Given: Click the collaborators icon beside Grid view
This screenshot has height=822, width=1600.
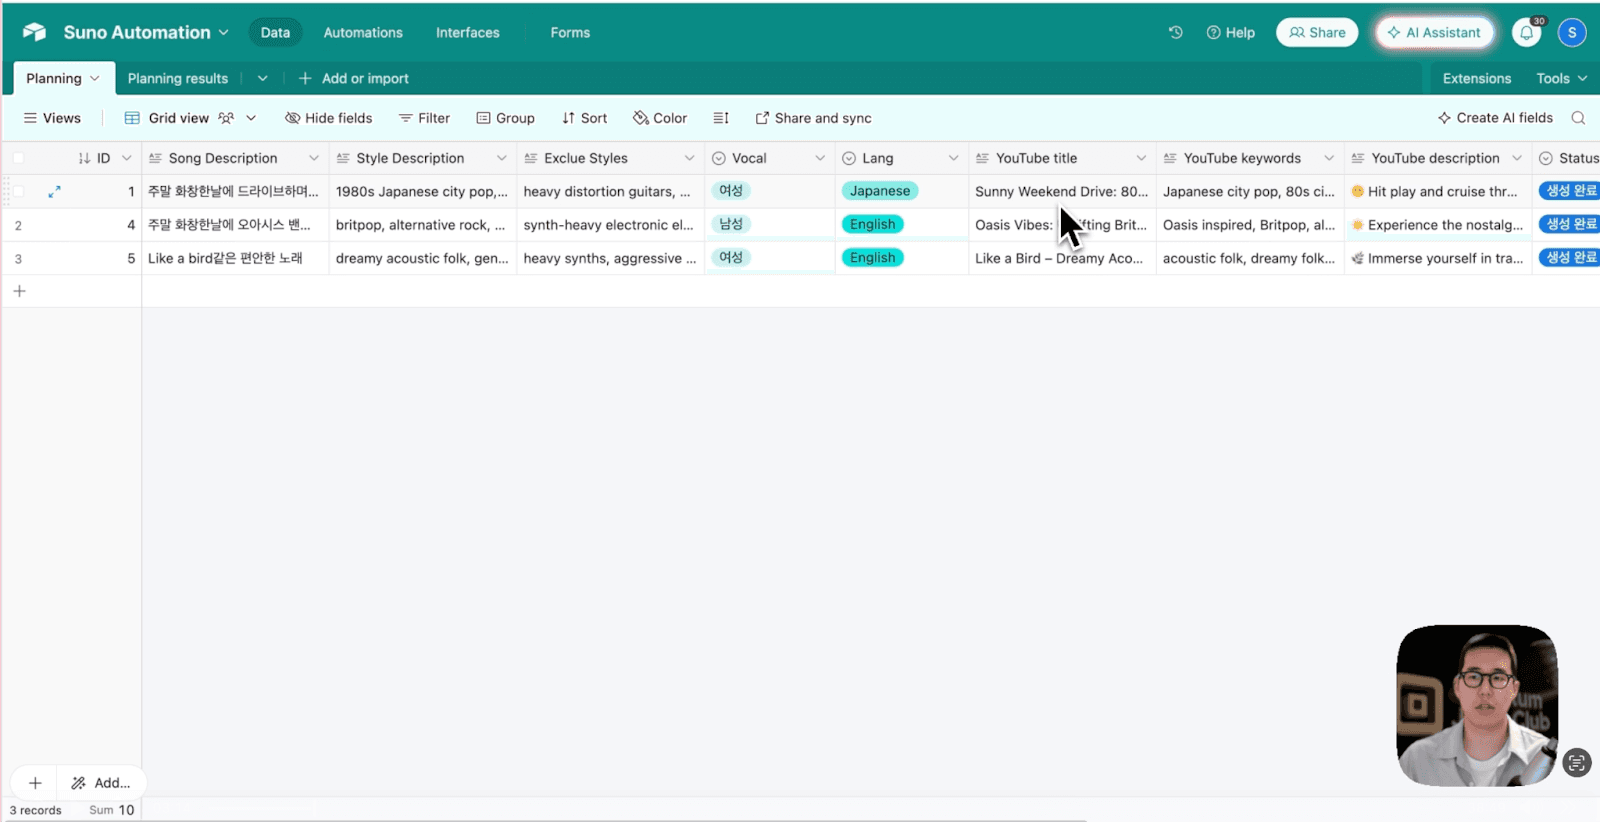Looking at the screenshot, I should (226, 118).
